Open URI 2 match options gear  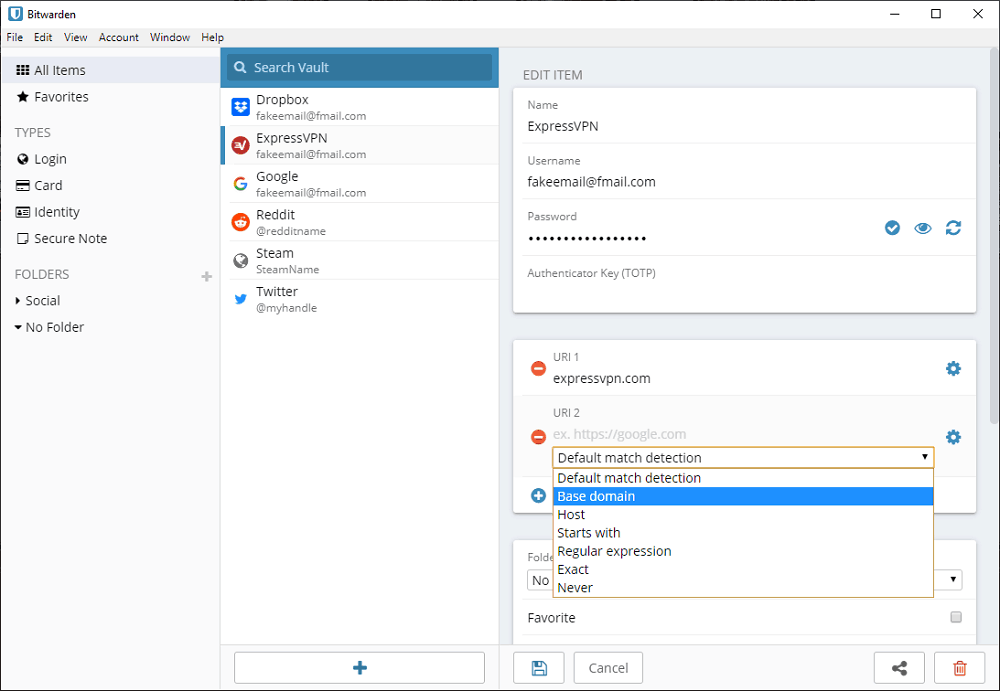(x=953, y=437)
